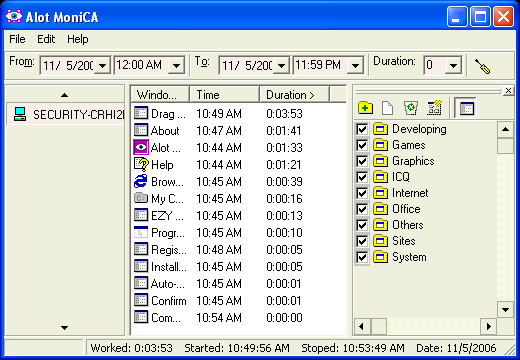Click the category list scroll up arrow
Viewport: 520px width, 360px height.
pyautogui.click(x=505, y=129)
